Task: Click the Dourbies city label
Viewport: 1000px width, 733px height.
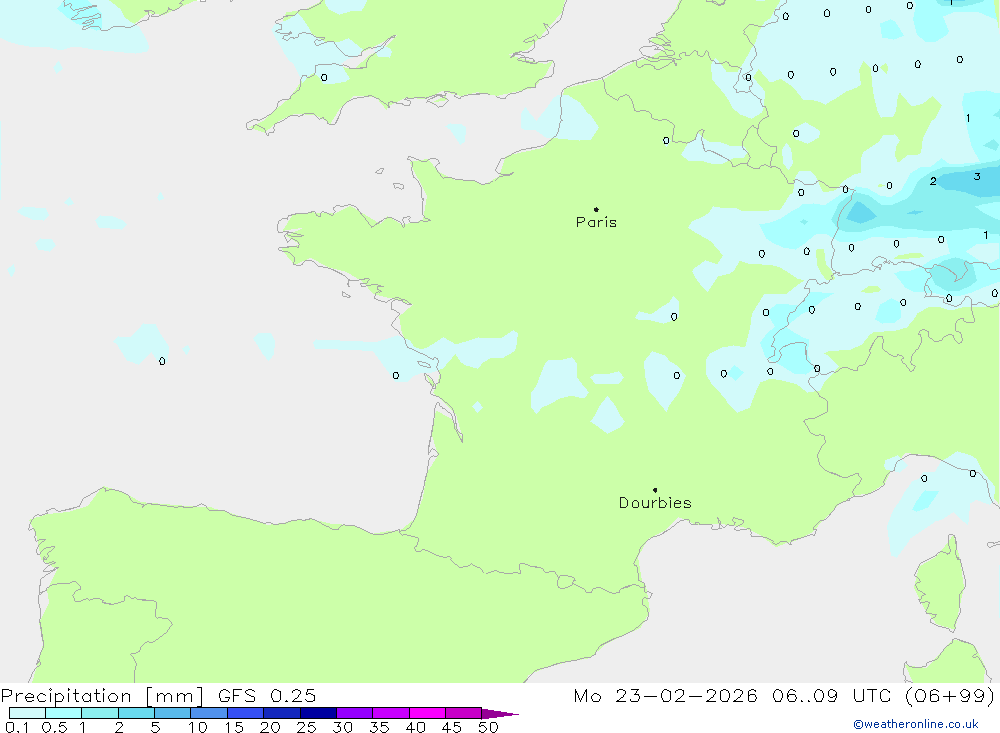Action: pos(655,503)
